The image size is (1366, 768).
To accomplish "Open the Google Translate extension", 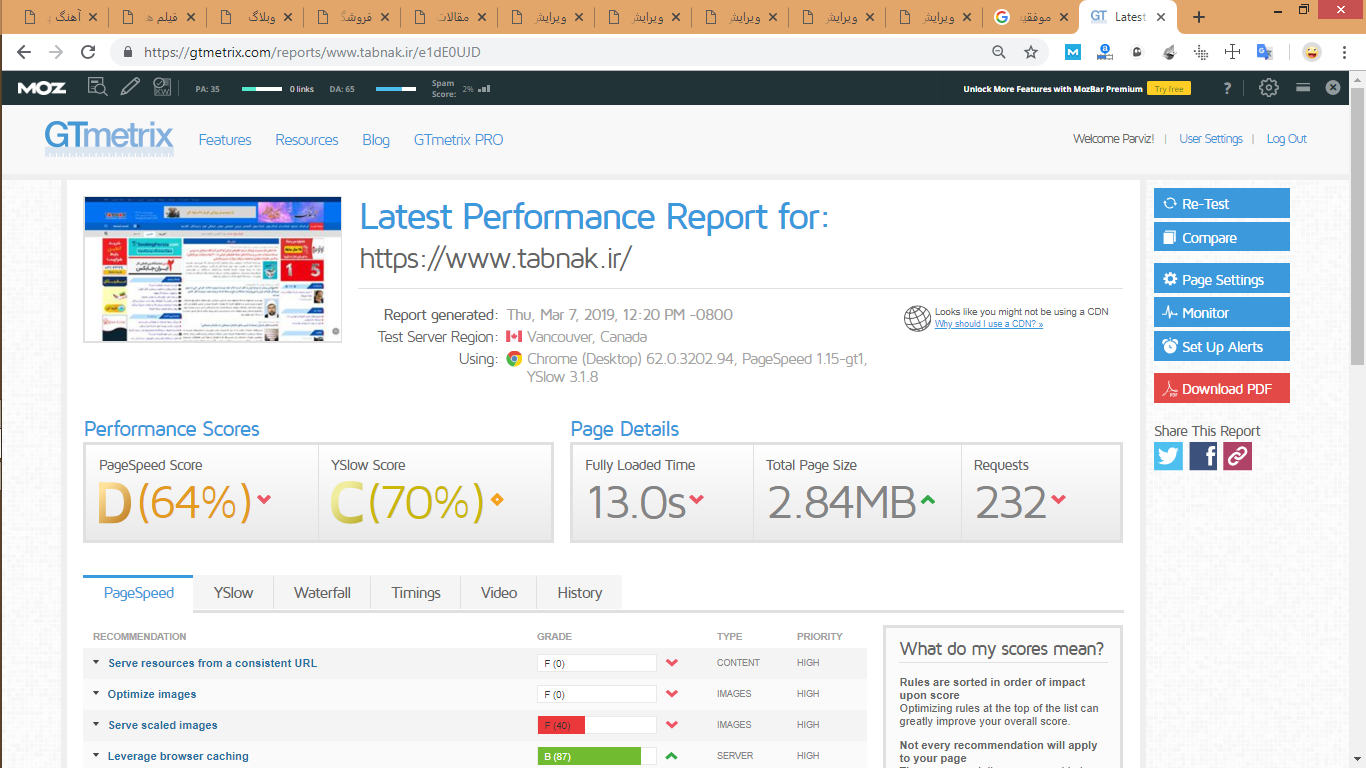I will click(x=1265, y=52).
